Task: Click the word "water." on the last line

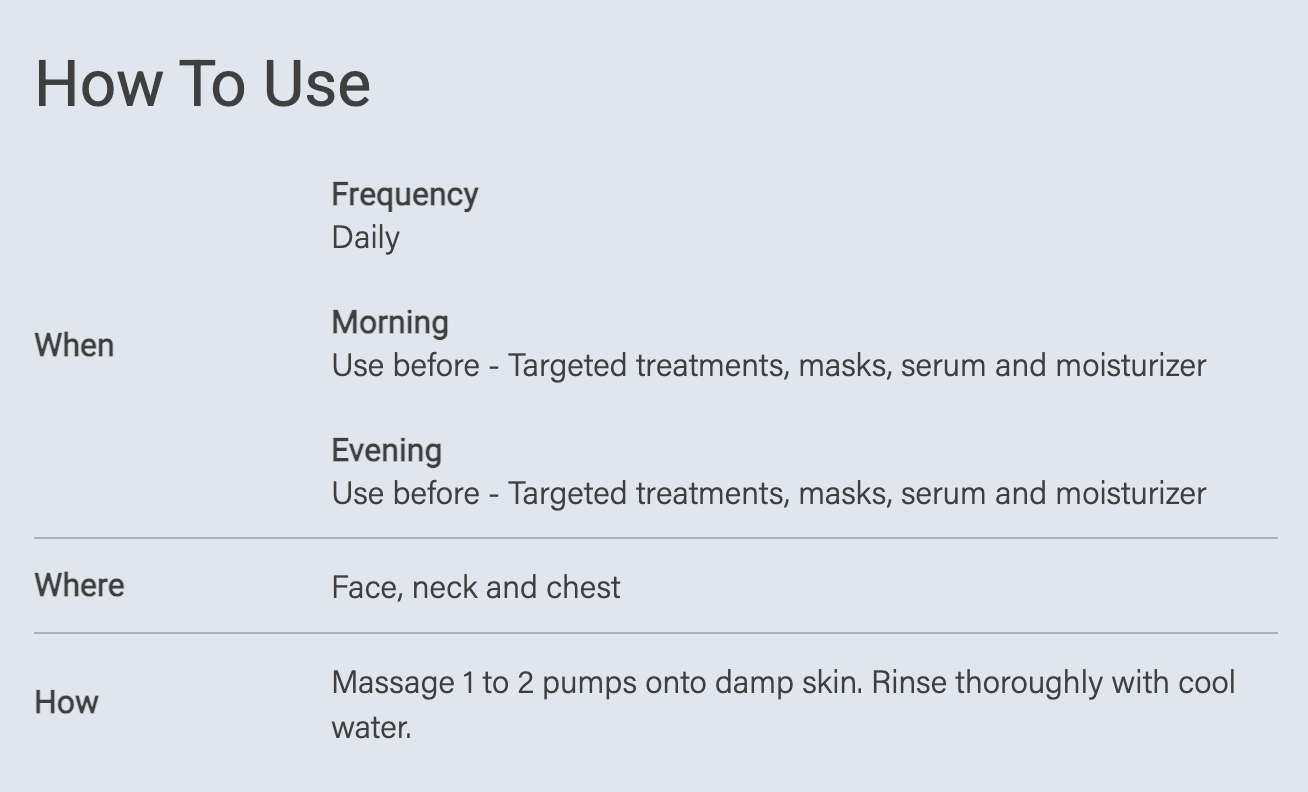Action: click(371, 727)
